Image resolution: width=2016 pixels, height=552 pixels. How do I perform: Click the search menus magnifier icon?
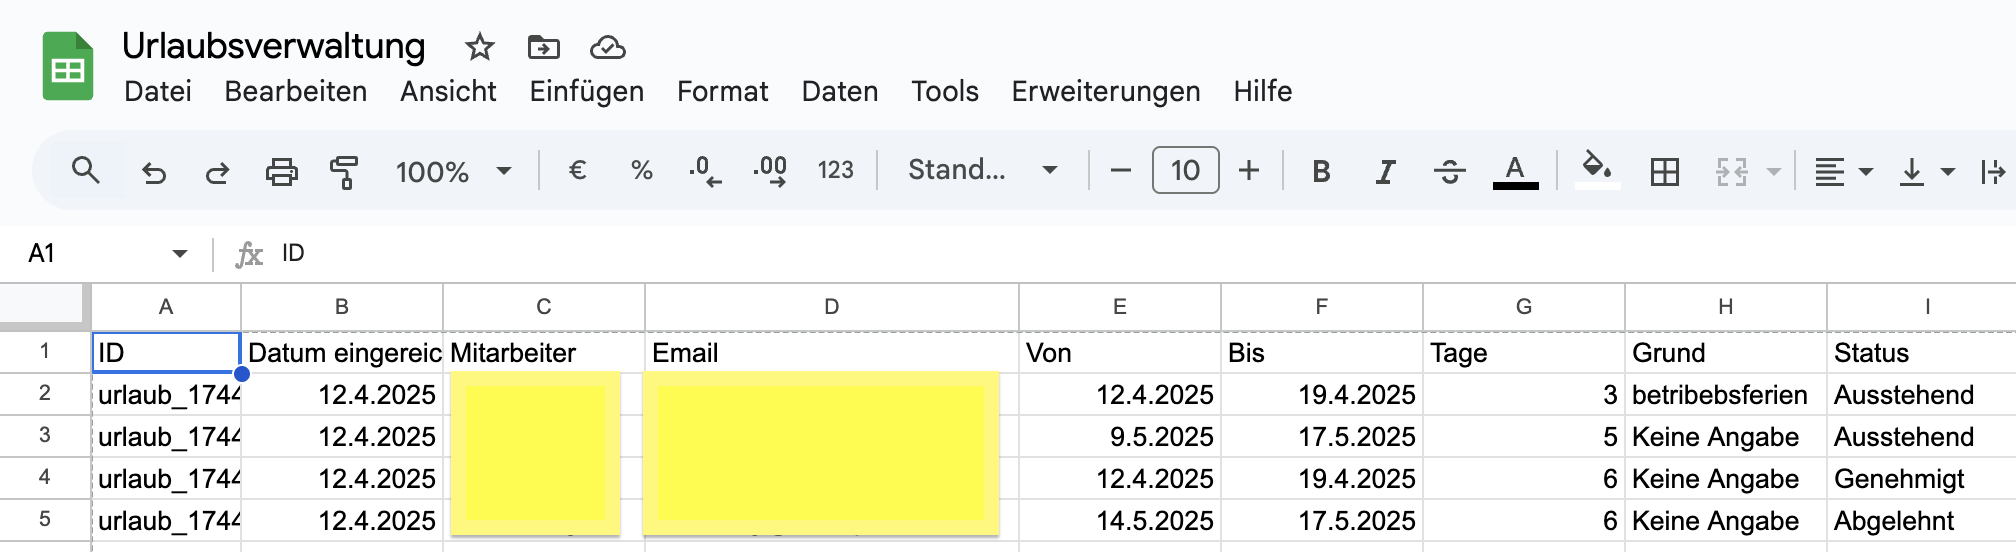[86, 171]
